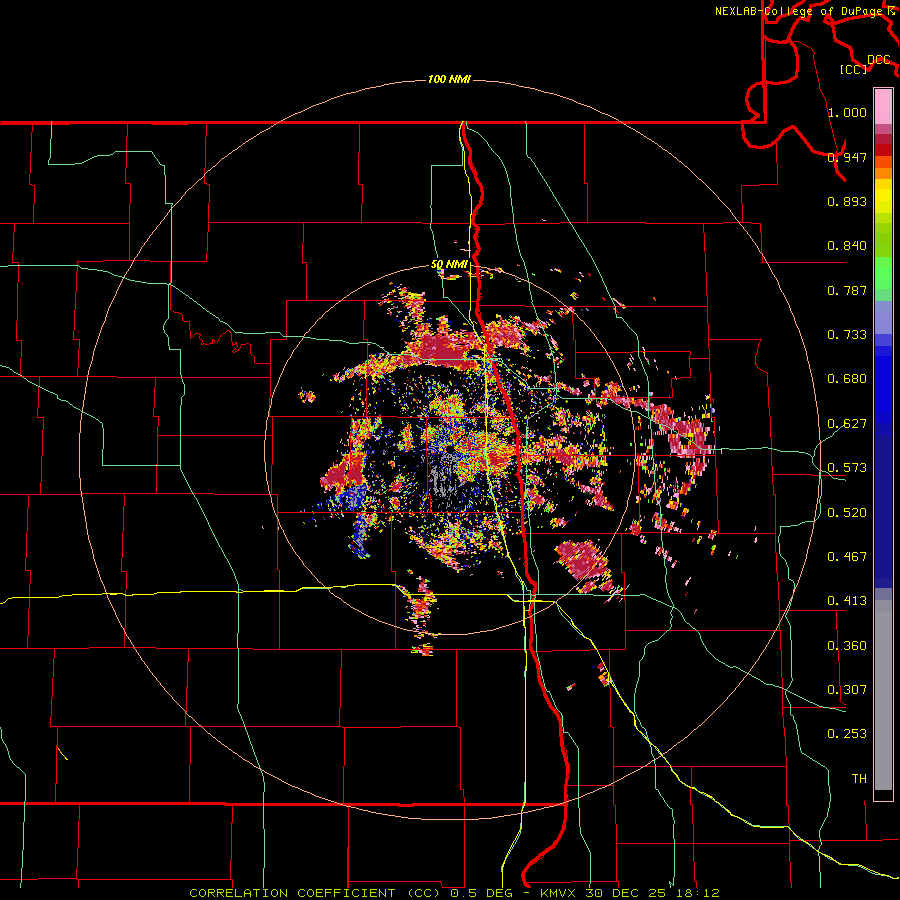The height and width of the screenshot is (900, 900).
Task: Select the 0.307 legend value
Action: 847,690
